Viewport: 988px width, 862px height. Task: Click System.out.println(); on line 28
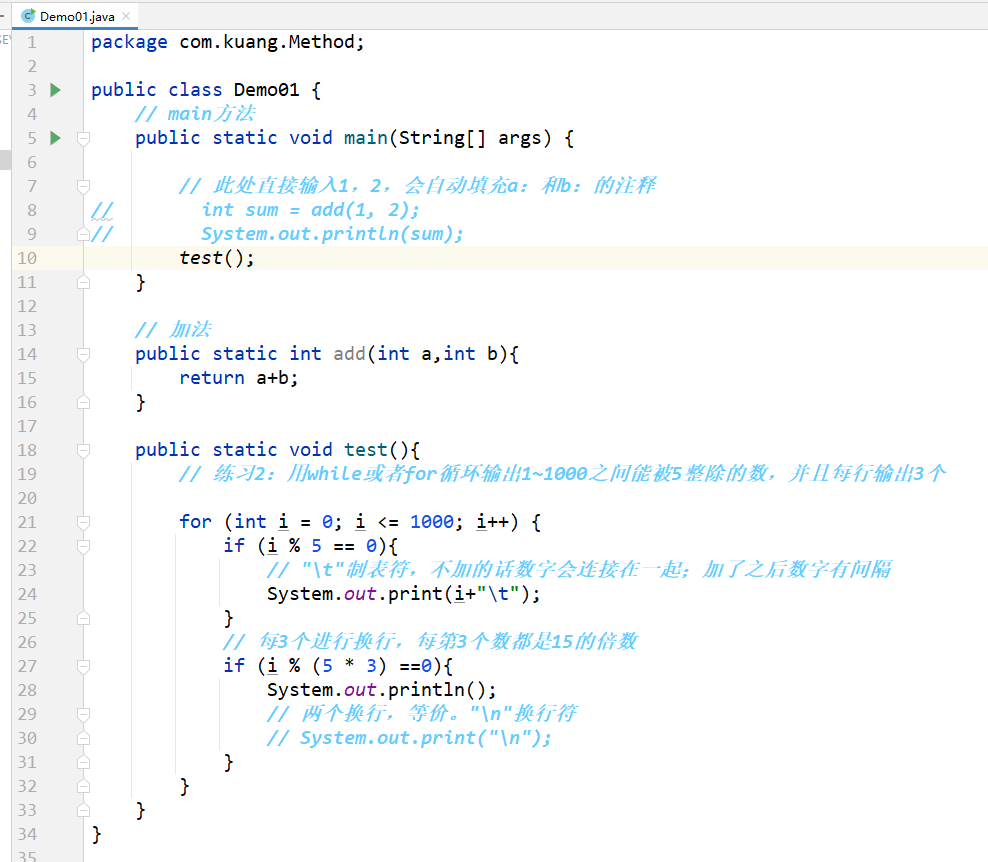click(x=382, y=690)
